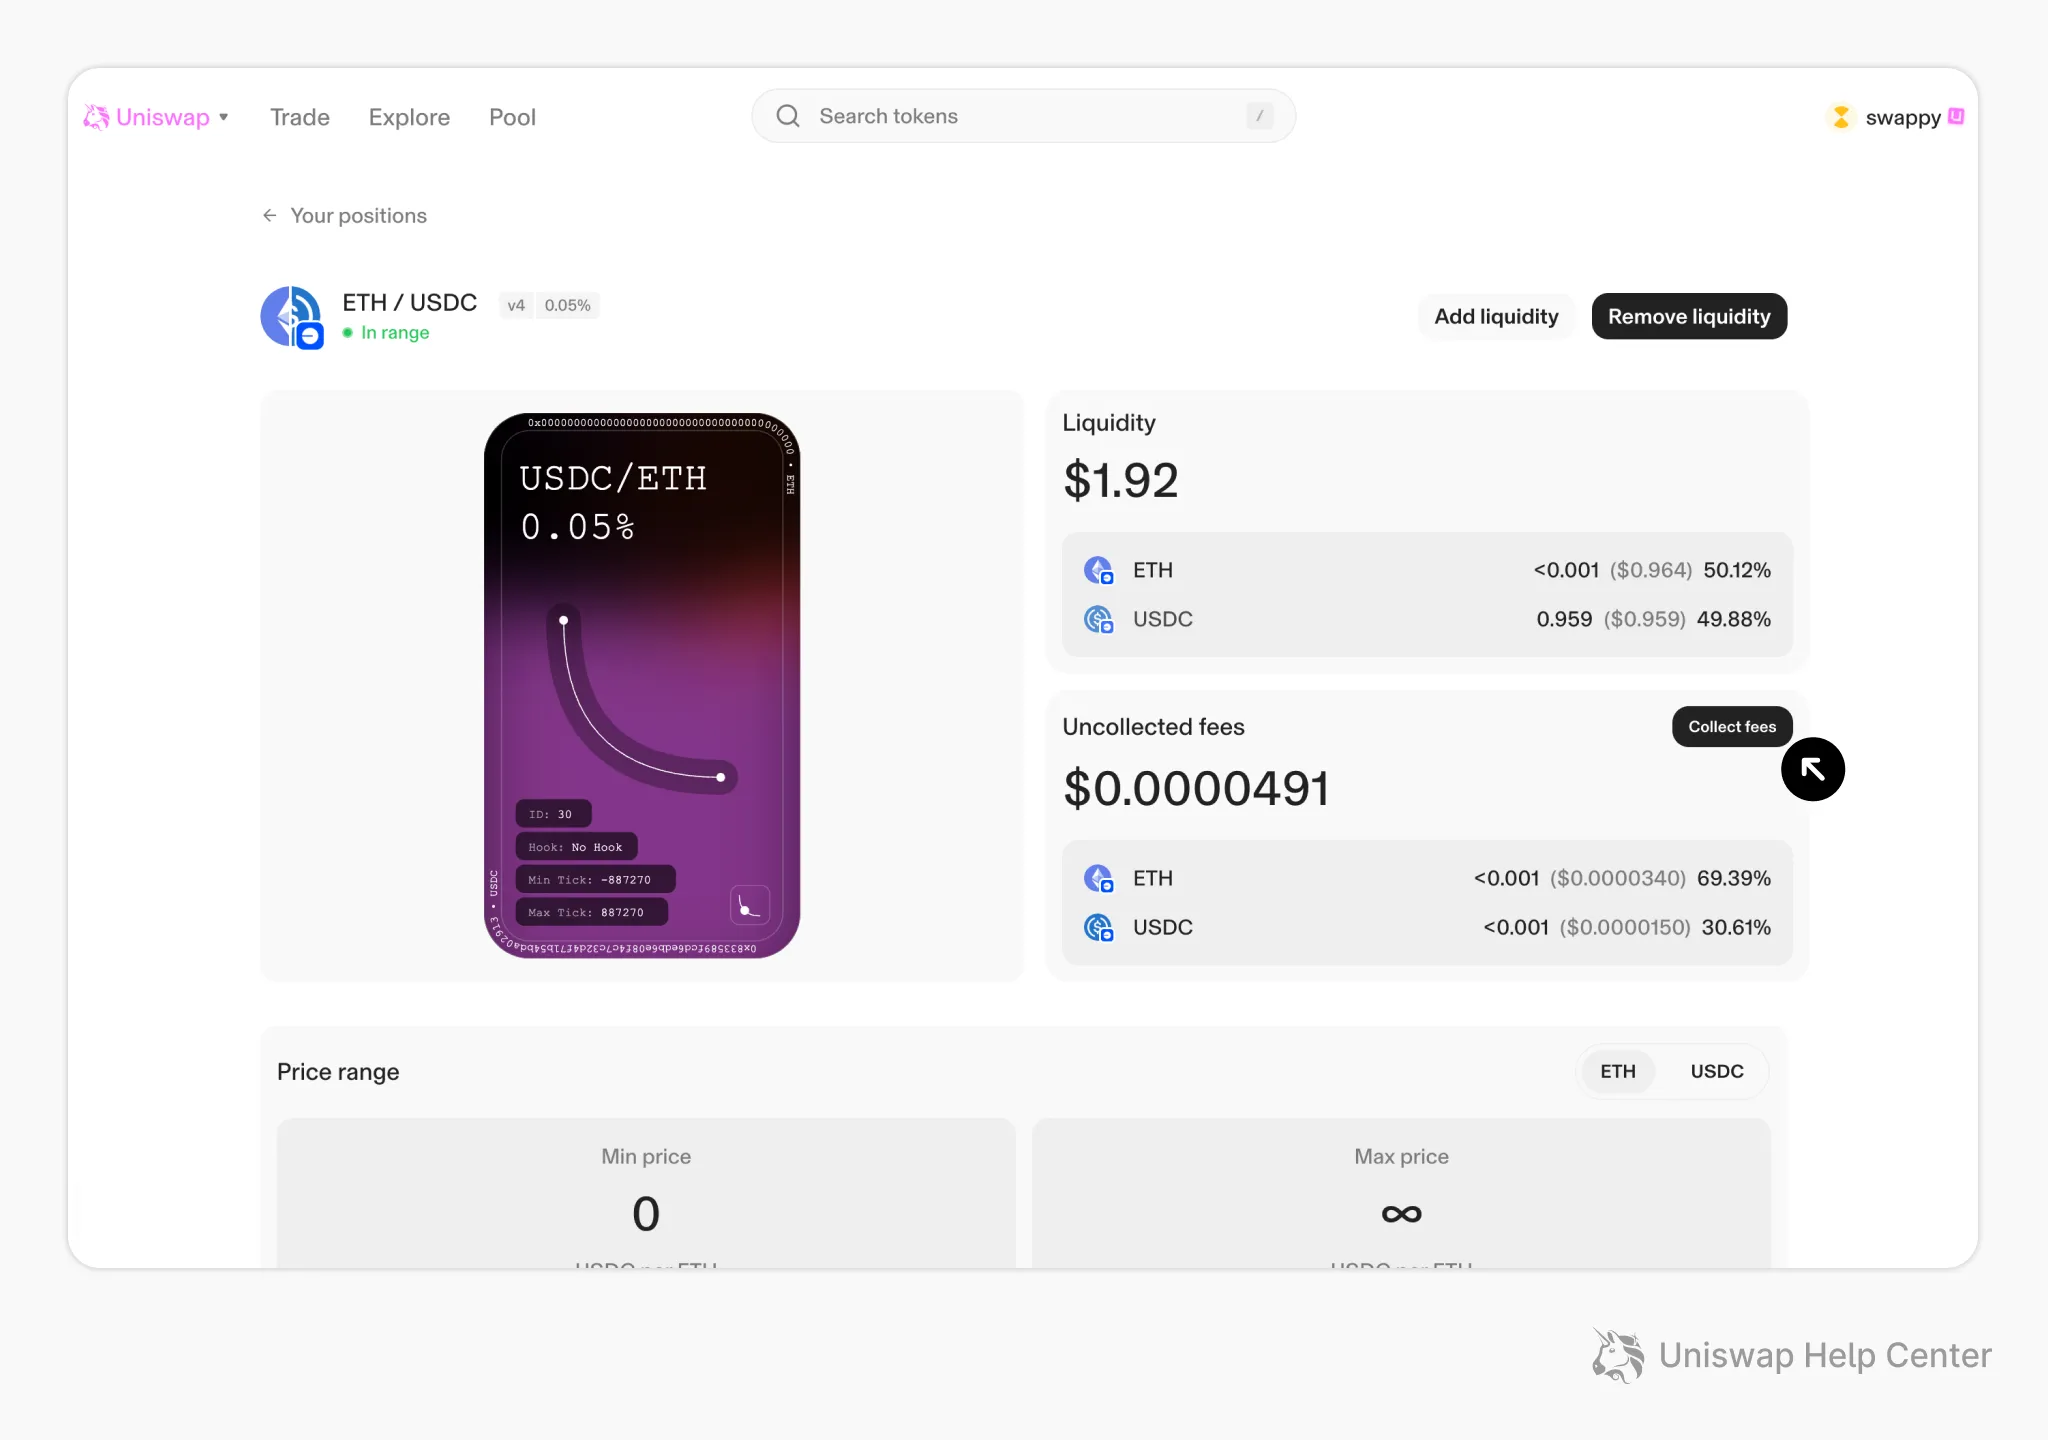The width and height of the screenshot is (2048, 1440).
Task: Open the swappy account hourglass avatar
Action: (x=1841, y=117)
